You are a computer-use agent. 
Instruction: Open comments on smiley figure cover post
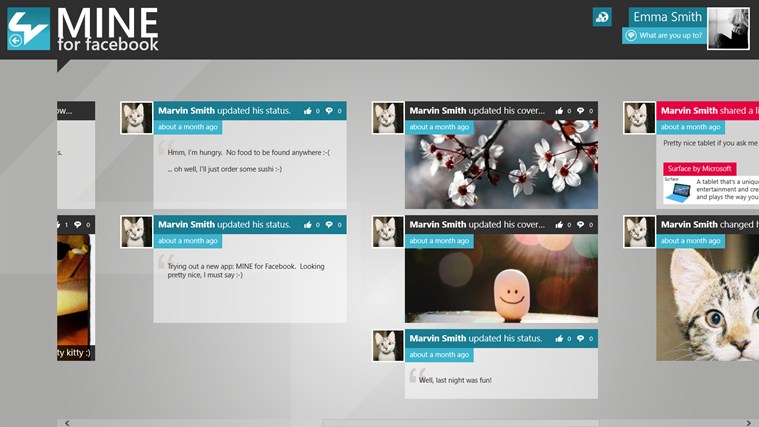tap(580, 225)
